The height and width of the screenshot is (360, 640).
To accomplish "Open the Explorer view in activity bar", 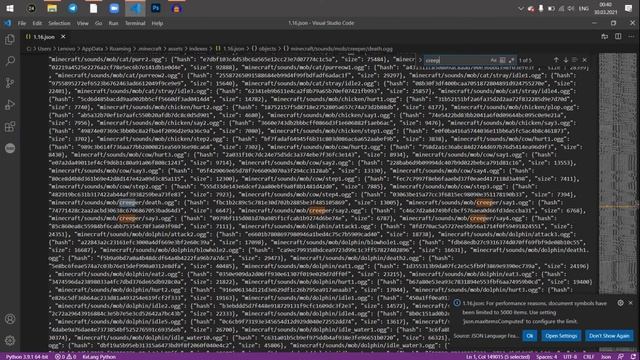I will click(10, 40).
